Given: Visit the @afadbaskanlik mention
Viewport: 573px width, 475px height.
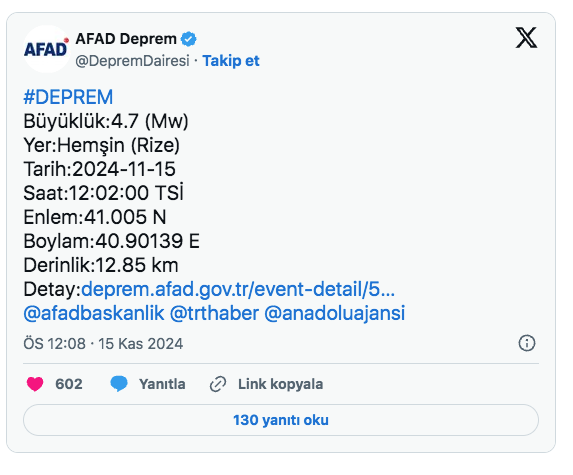Looking at the screenshot, I should point(94,314).
